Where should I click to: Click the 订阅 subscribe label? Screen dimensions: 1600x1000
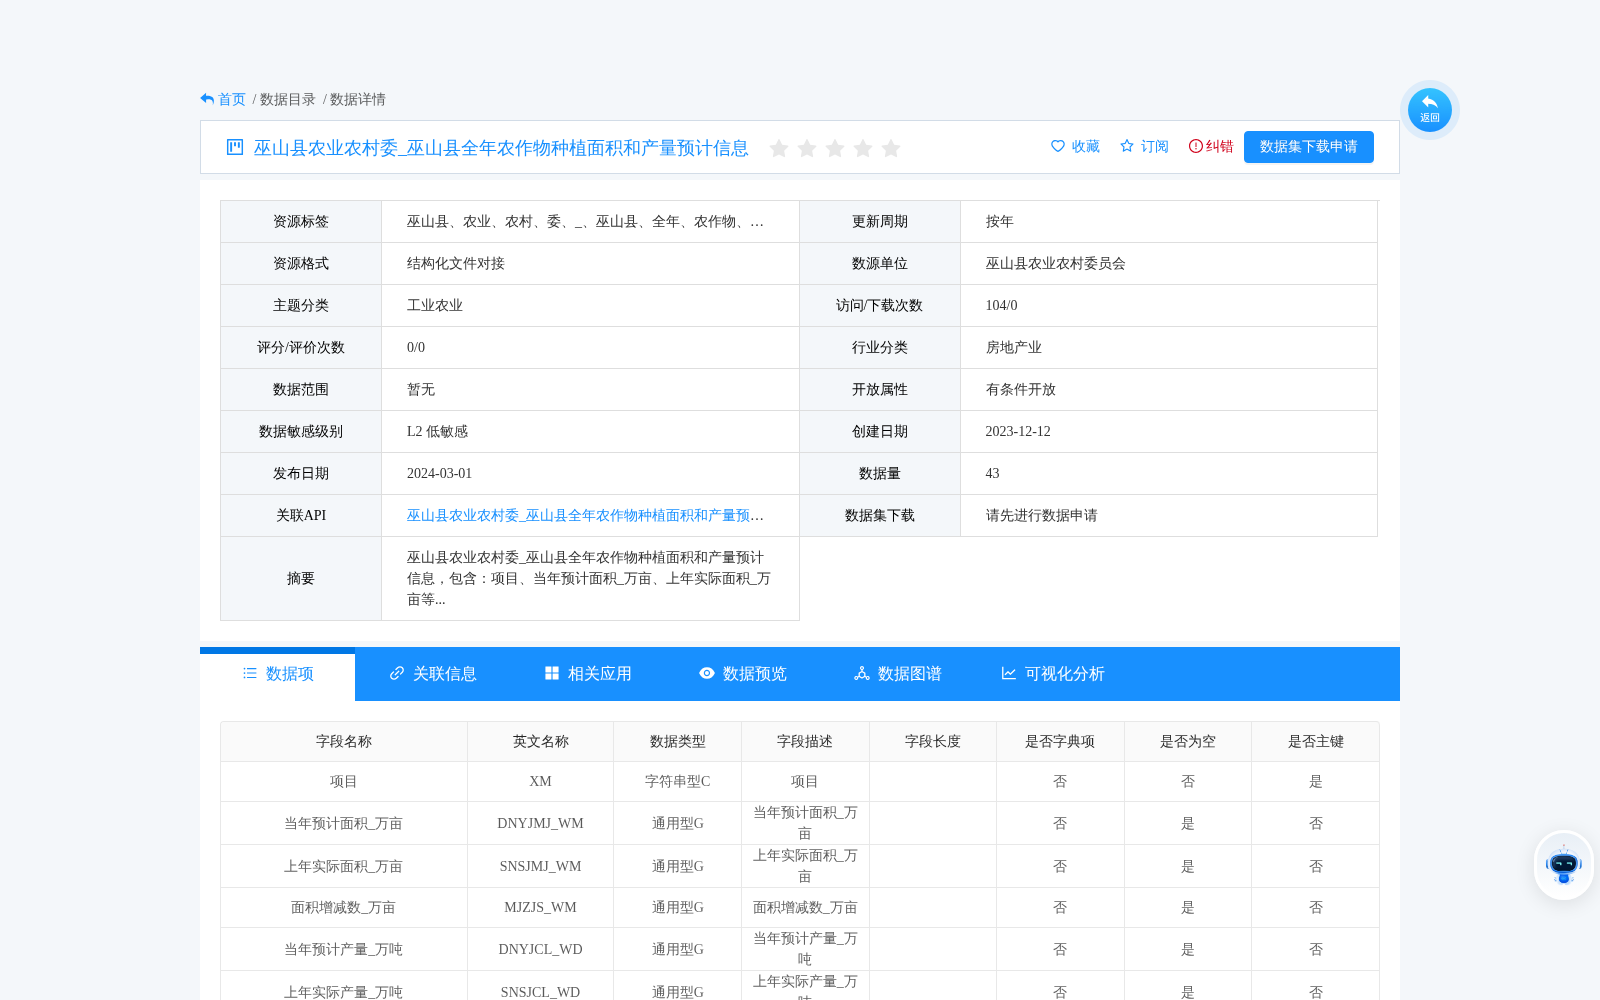(x=1155, y=147)
